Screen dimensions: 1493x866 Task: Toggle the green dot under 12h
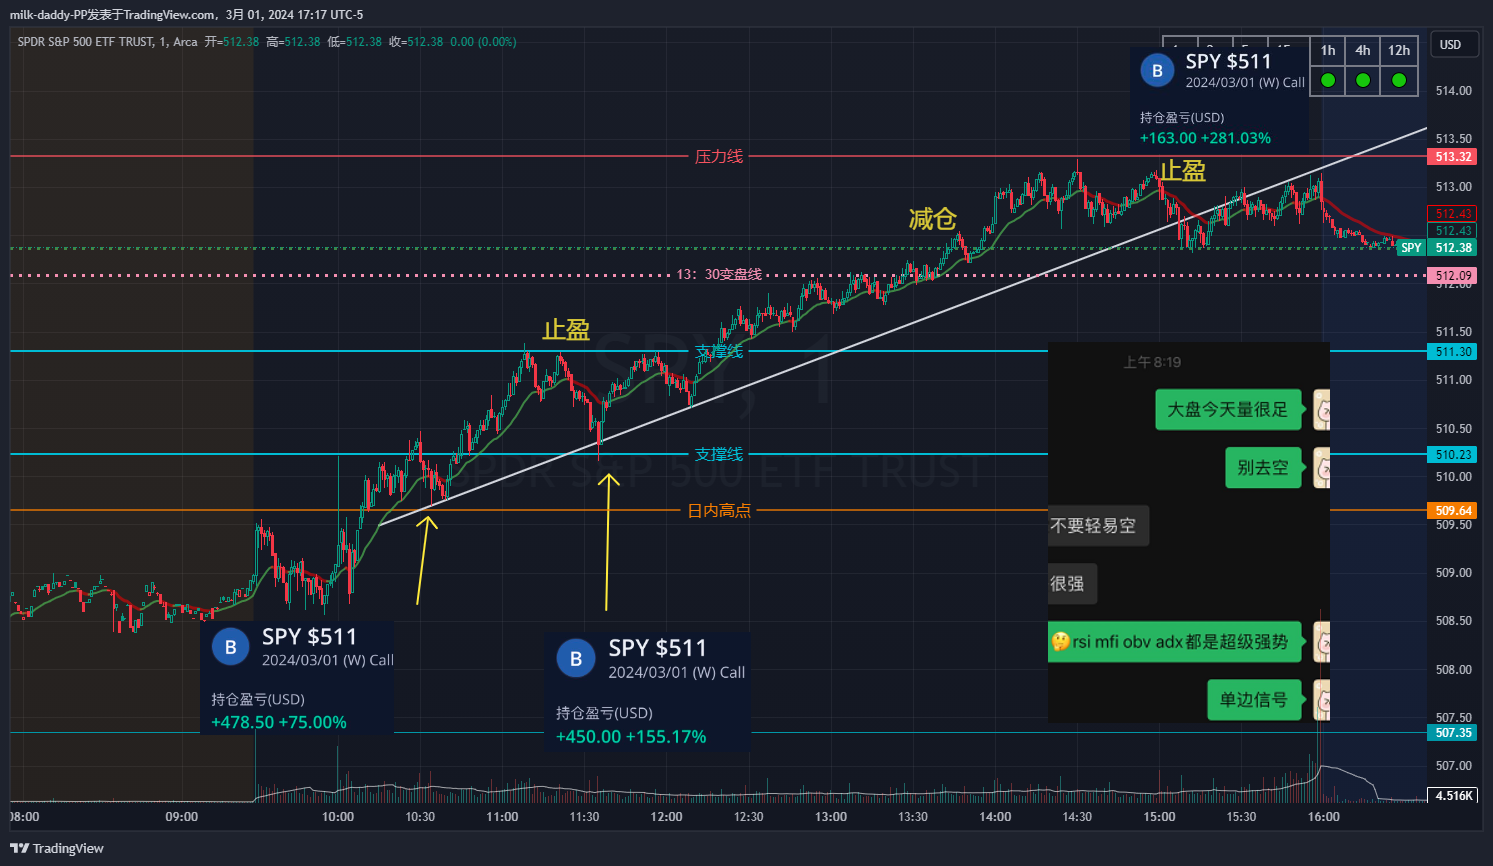[x=1399, y=80]
